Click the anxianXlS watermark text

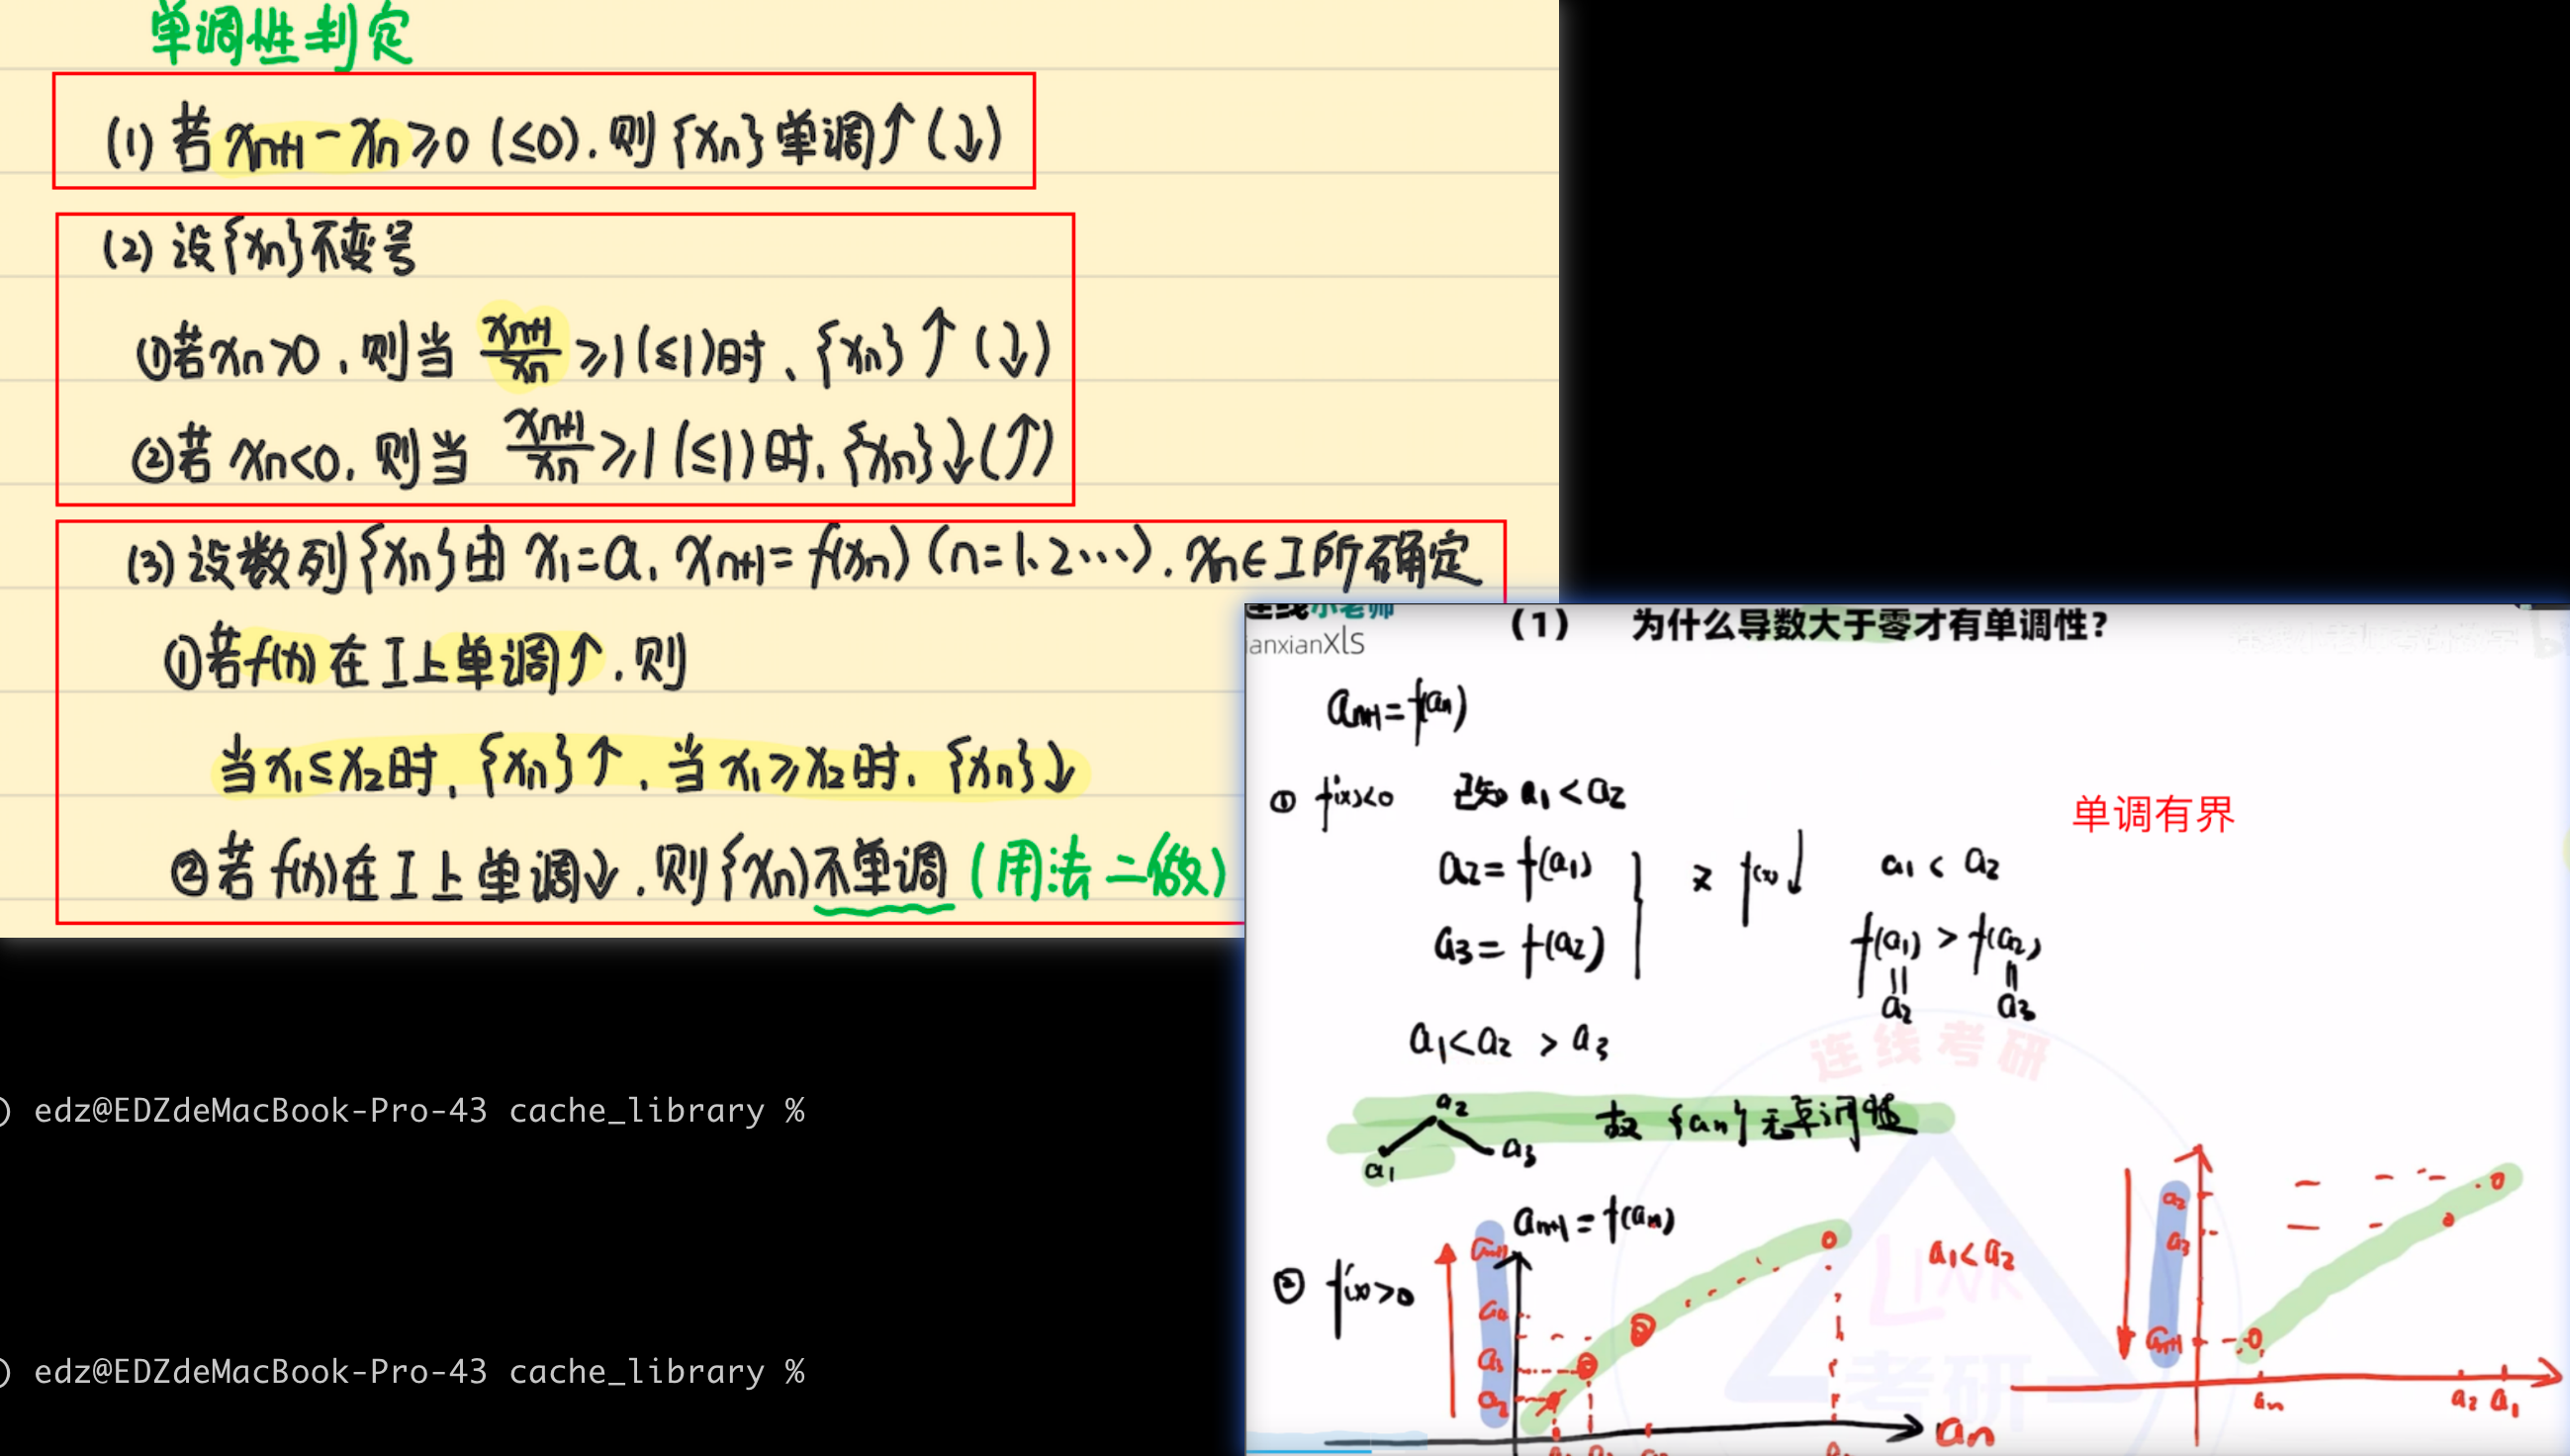coord(1306,643)
